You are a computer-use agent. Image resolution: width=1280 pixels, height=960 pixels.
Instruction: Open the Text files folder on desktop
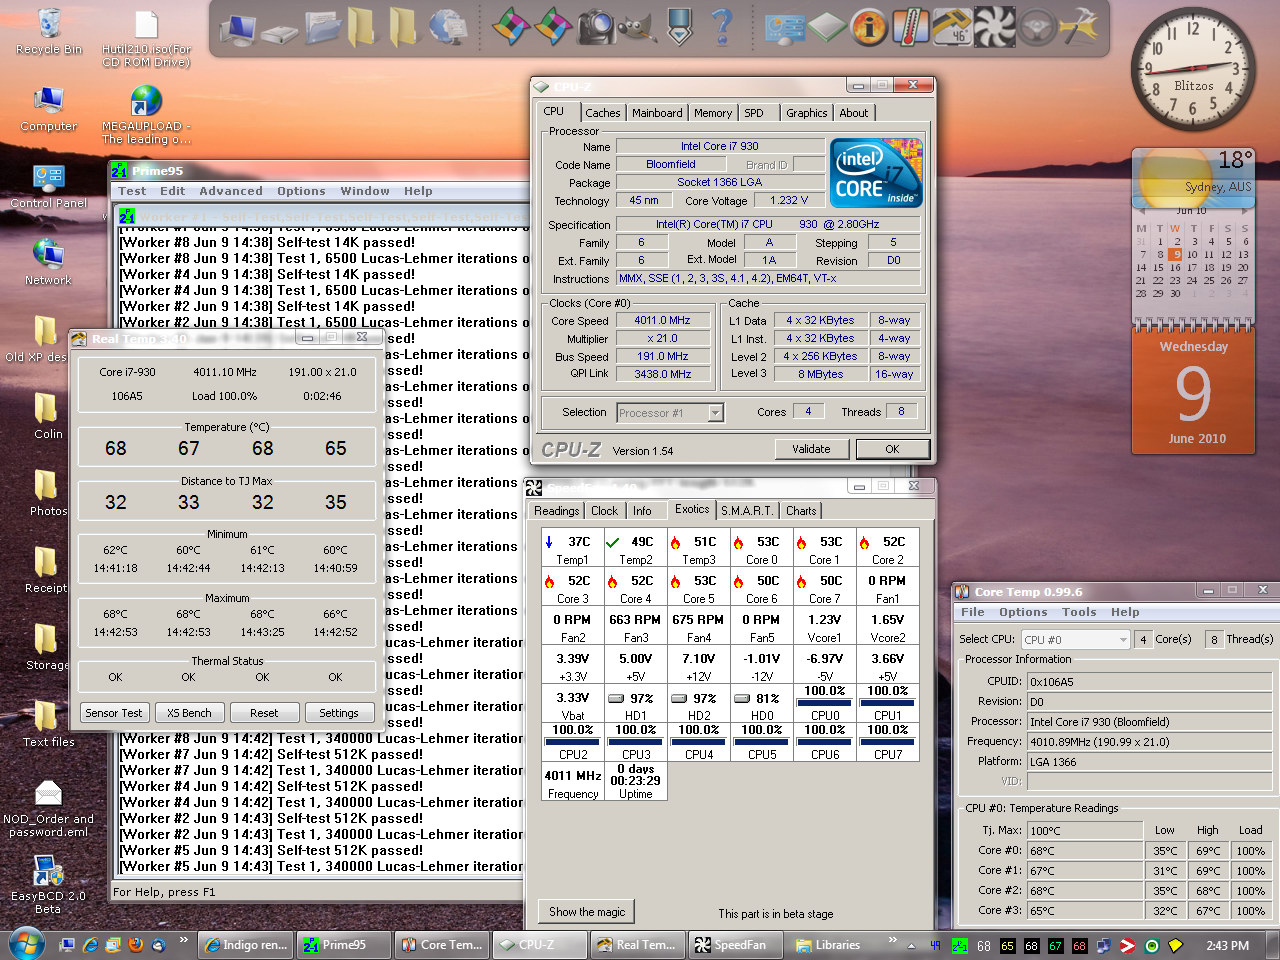click(48, 724)
